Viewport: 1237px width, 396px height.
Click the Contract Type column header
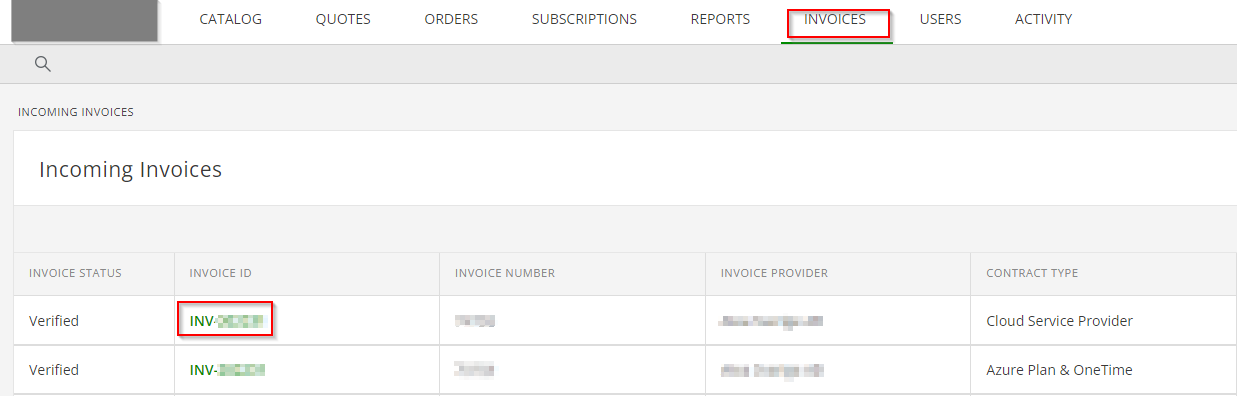[1032, 273]
